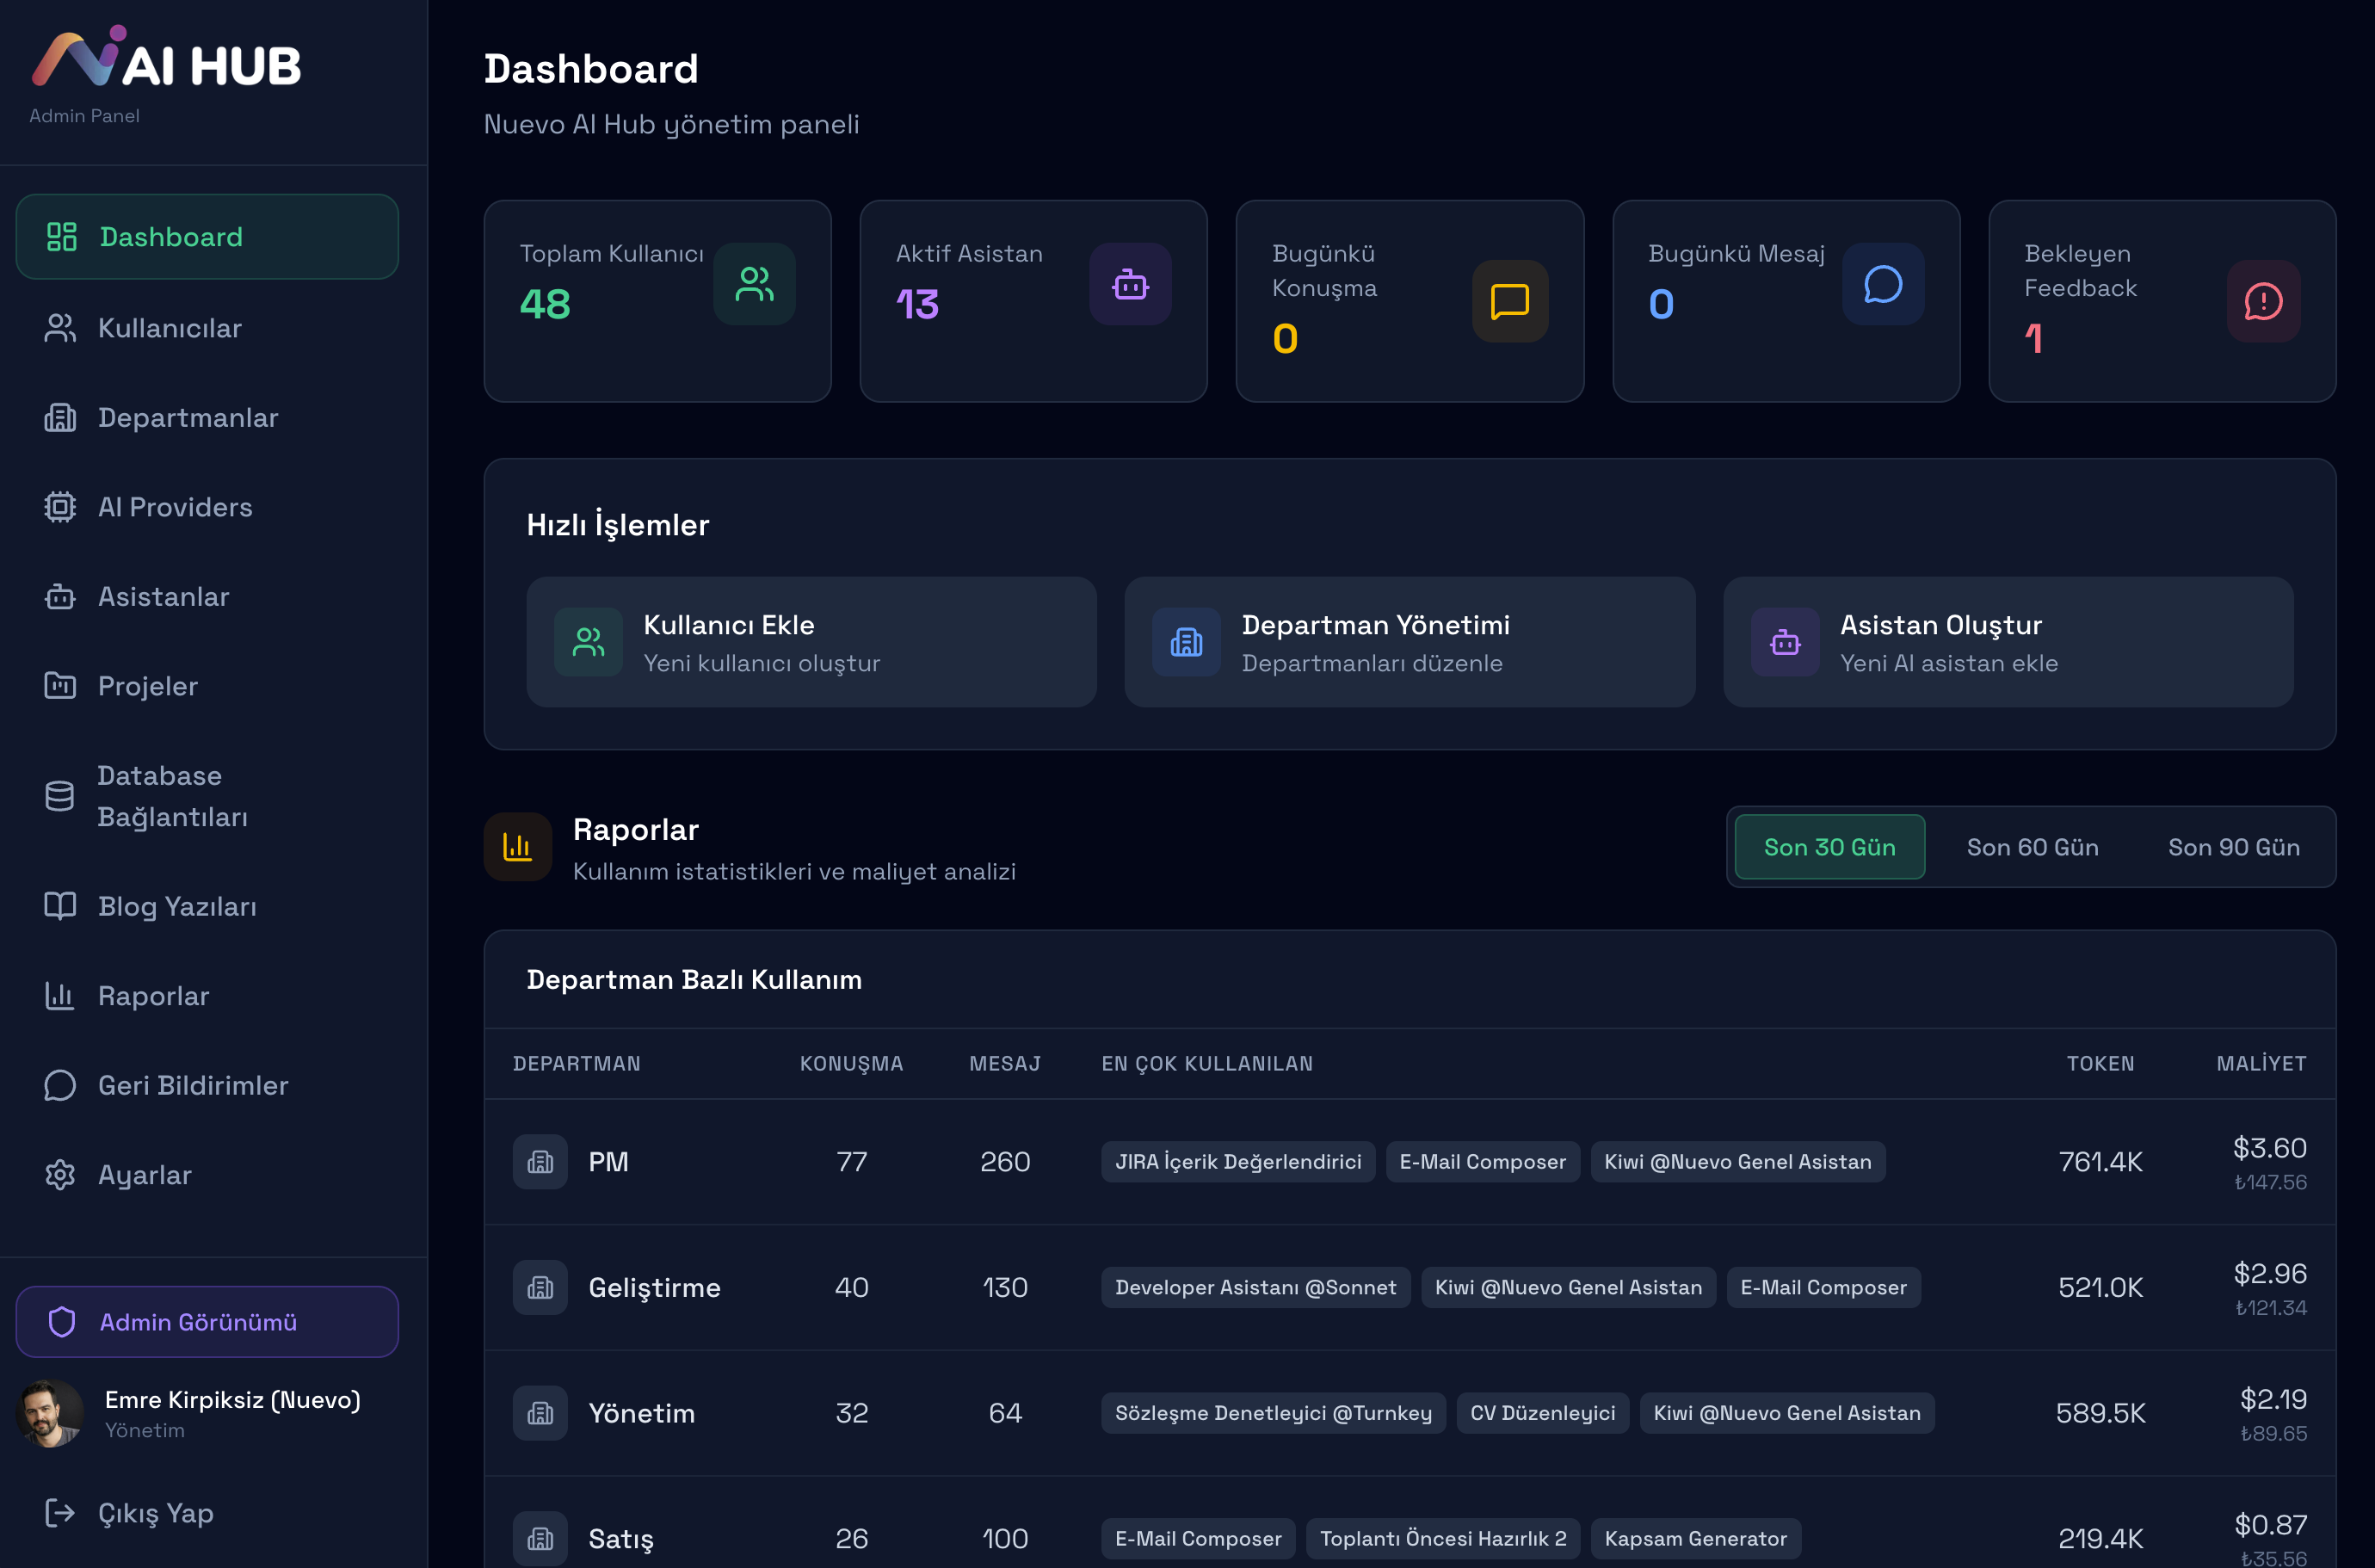Select the Son 30 Gün range
Image resolution: width=2375 pixels, height=1568 pixels.
tap(1829, 847)
